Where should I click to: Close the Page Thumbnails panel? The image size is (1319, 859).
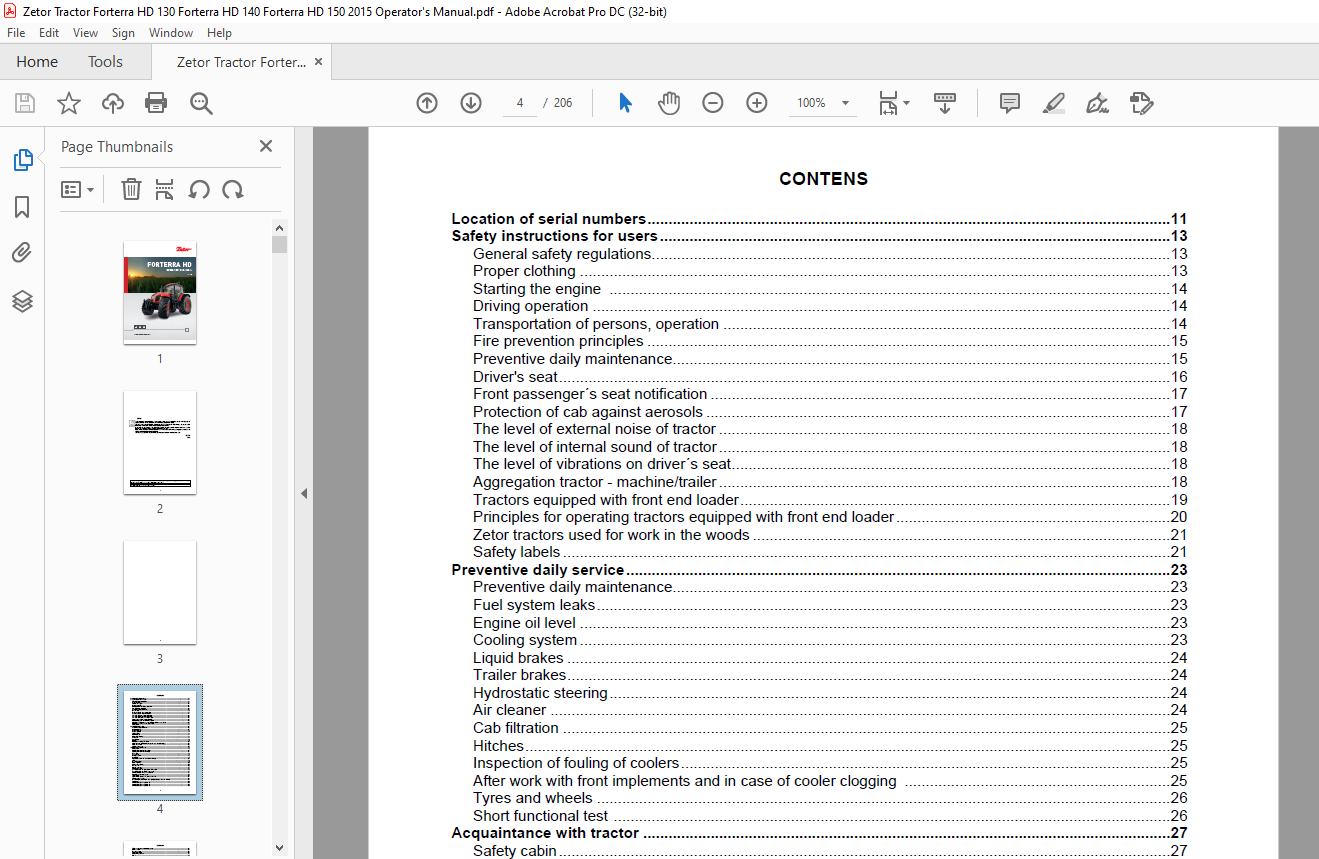click(x=266, y=146)
